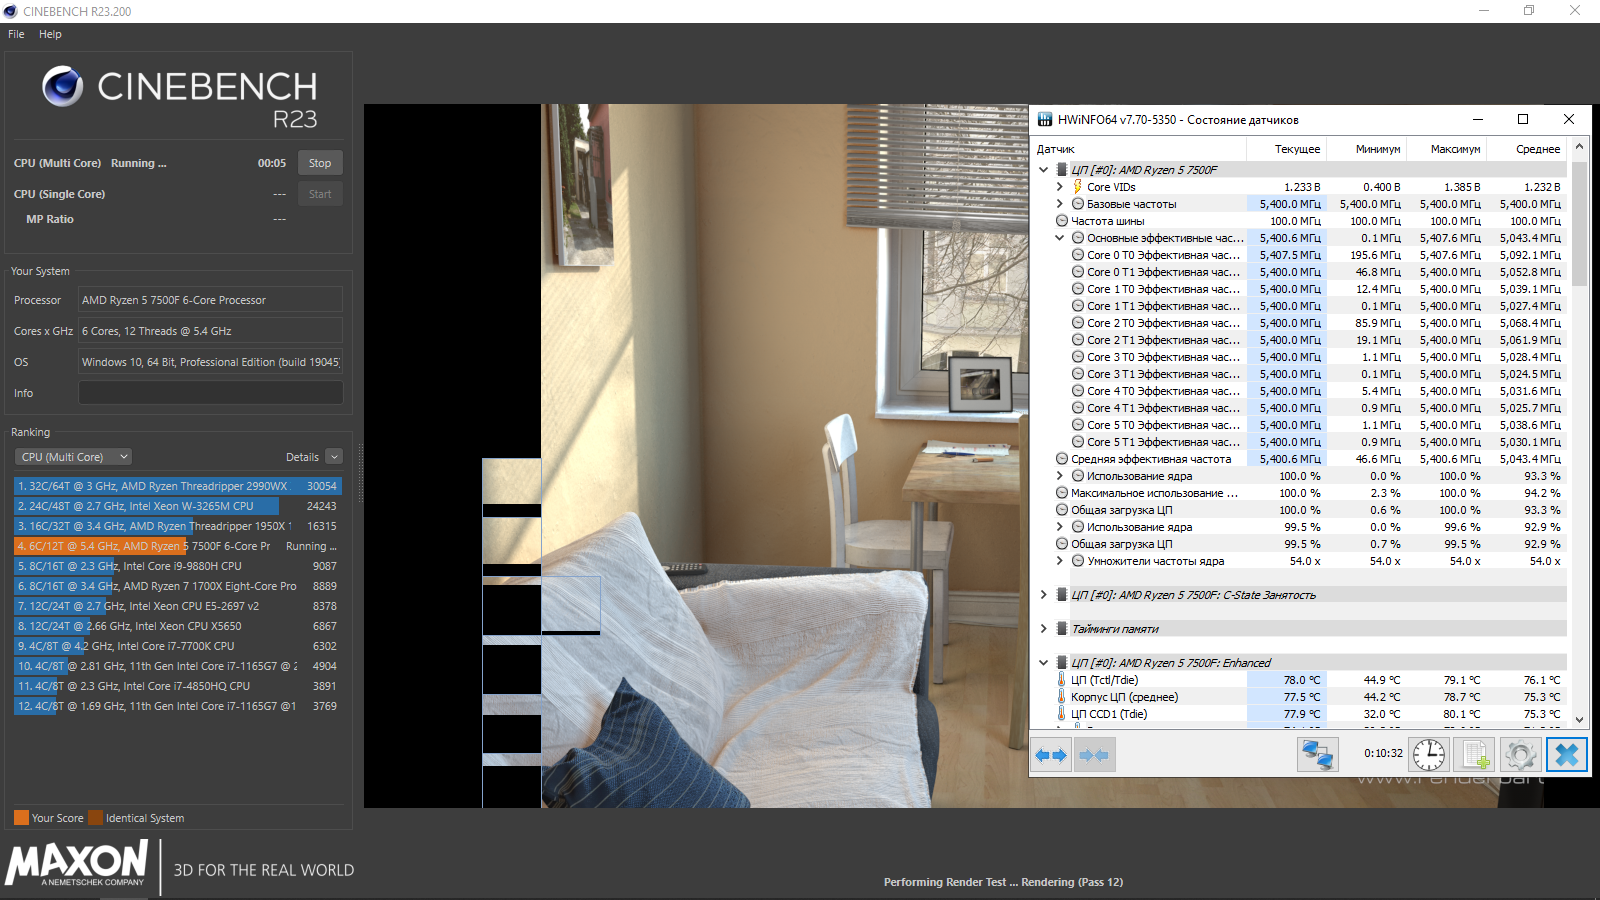Select ranking row Intel Core i7-7700K CPU
This screenshot has height=900, width=1600.
pyautogui.click(x=177, y=646)
